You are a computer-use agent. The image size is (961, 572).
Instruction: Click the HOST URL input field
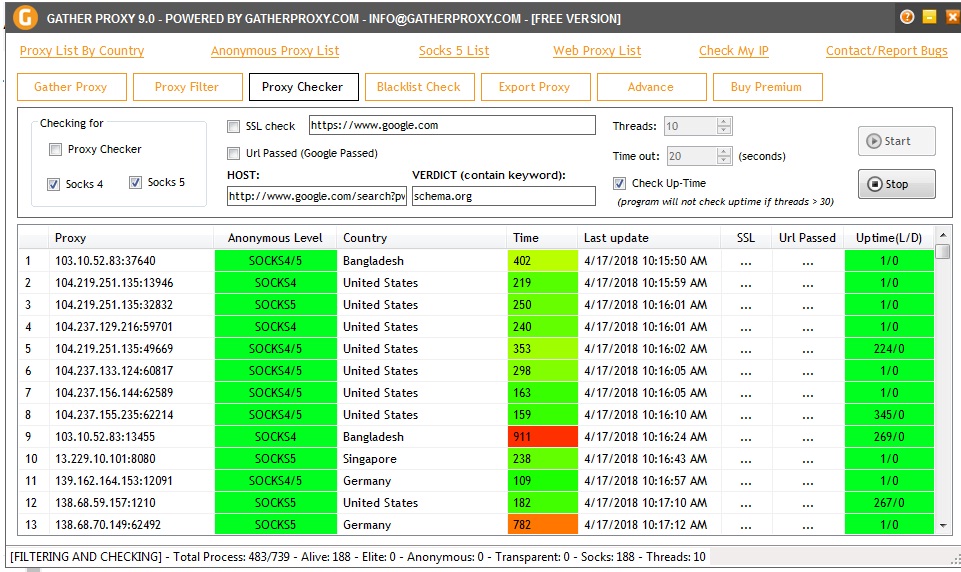(x=317, y=196)
